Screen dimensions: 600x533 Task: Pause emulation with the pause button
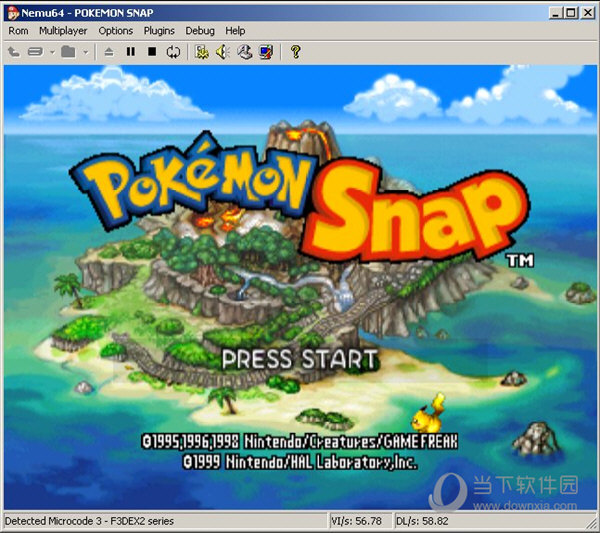pos(131,52)
